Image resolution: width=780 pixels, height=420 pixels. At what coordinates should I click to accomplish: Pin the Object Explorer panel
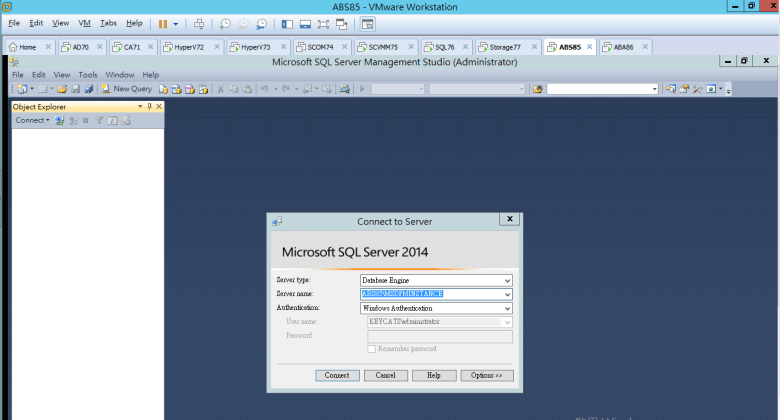(148, 106)
